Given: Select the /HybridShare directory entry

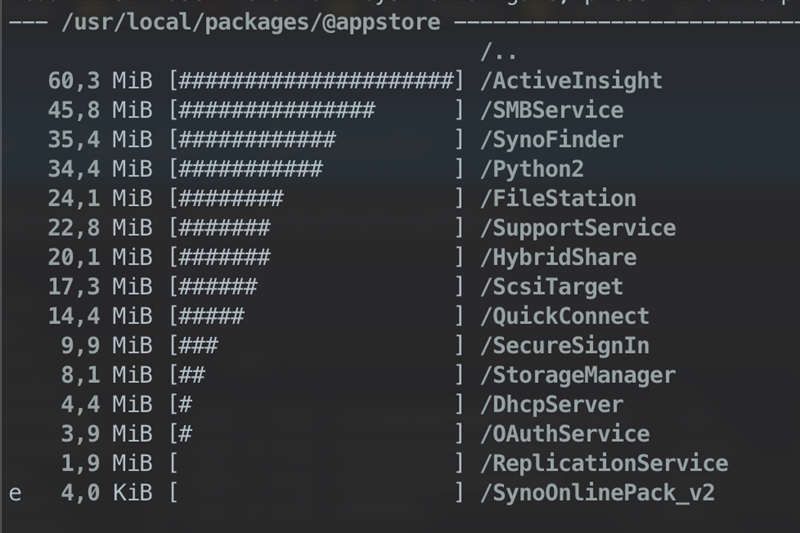Looking at the screenshot, I should [558, 257].
